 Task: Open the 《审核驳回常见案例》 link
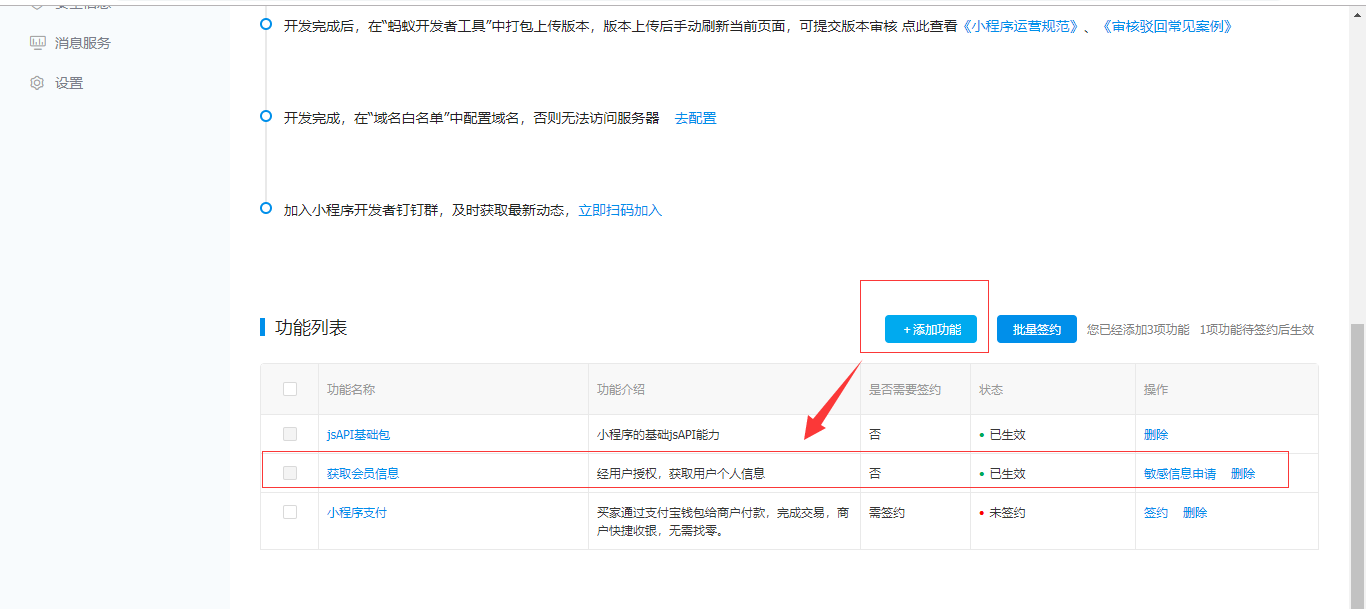(1168, 26)
